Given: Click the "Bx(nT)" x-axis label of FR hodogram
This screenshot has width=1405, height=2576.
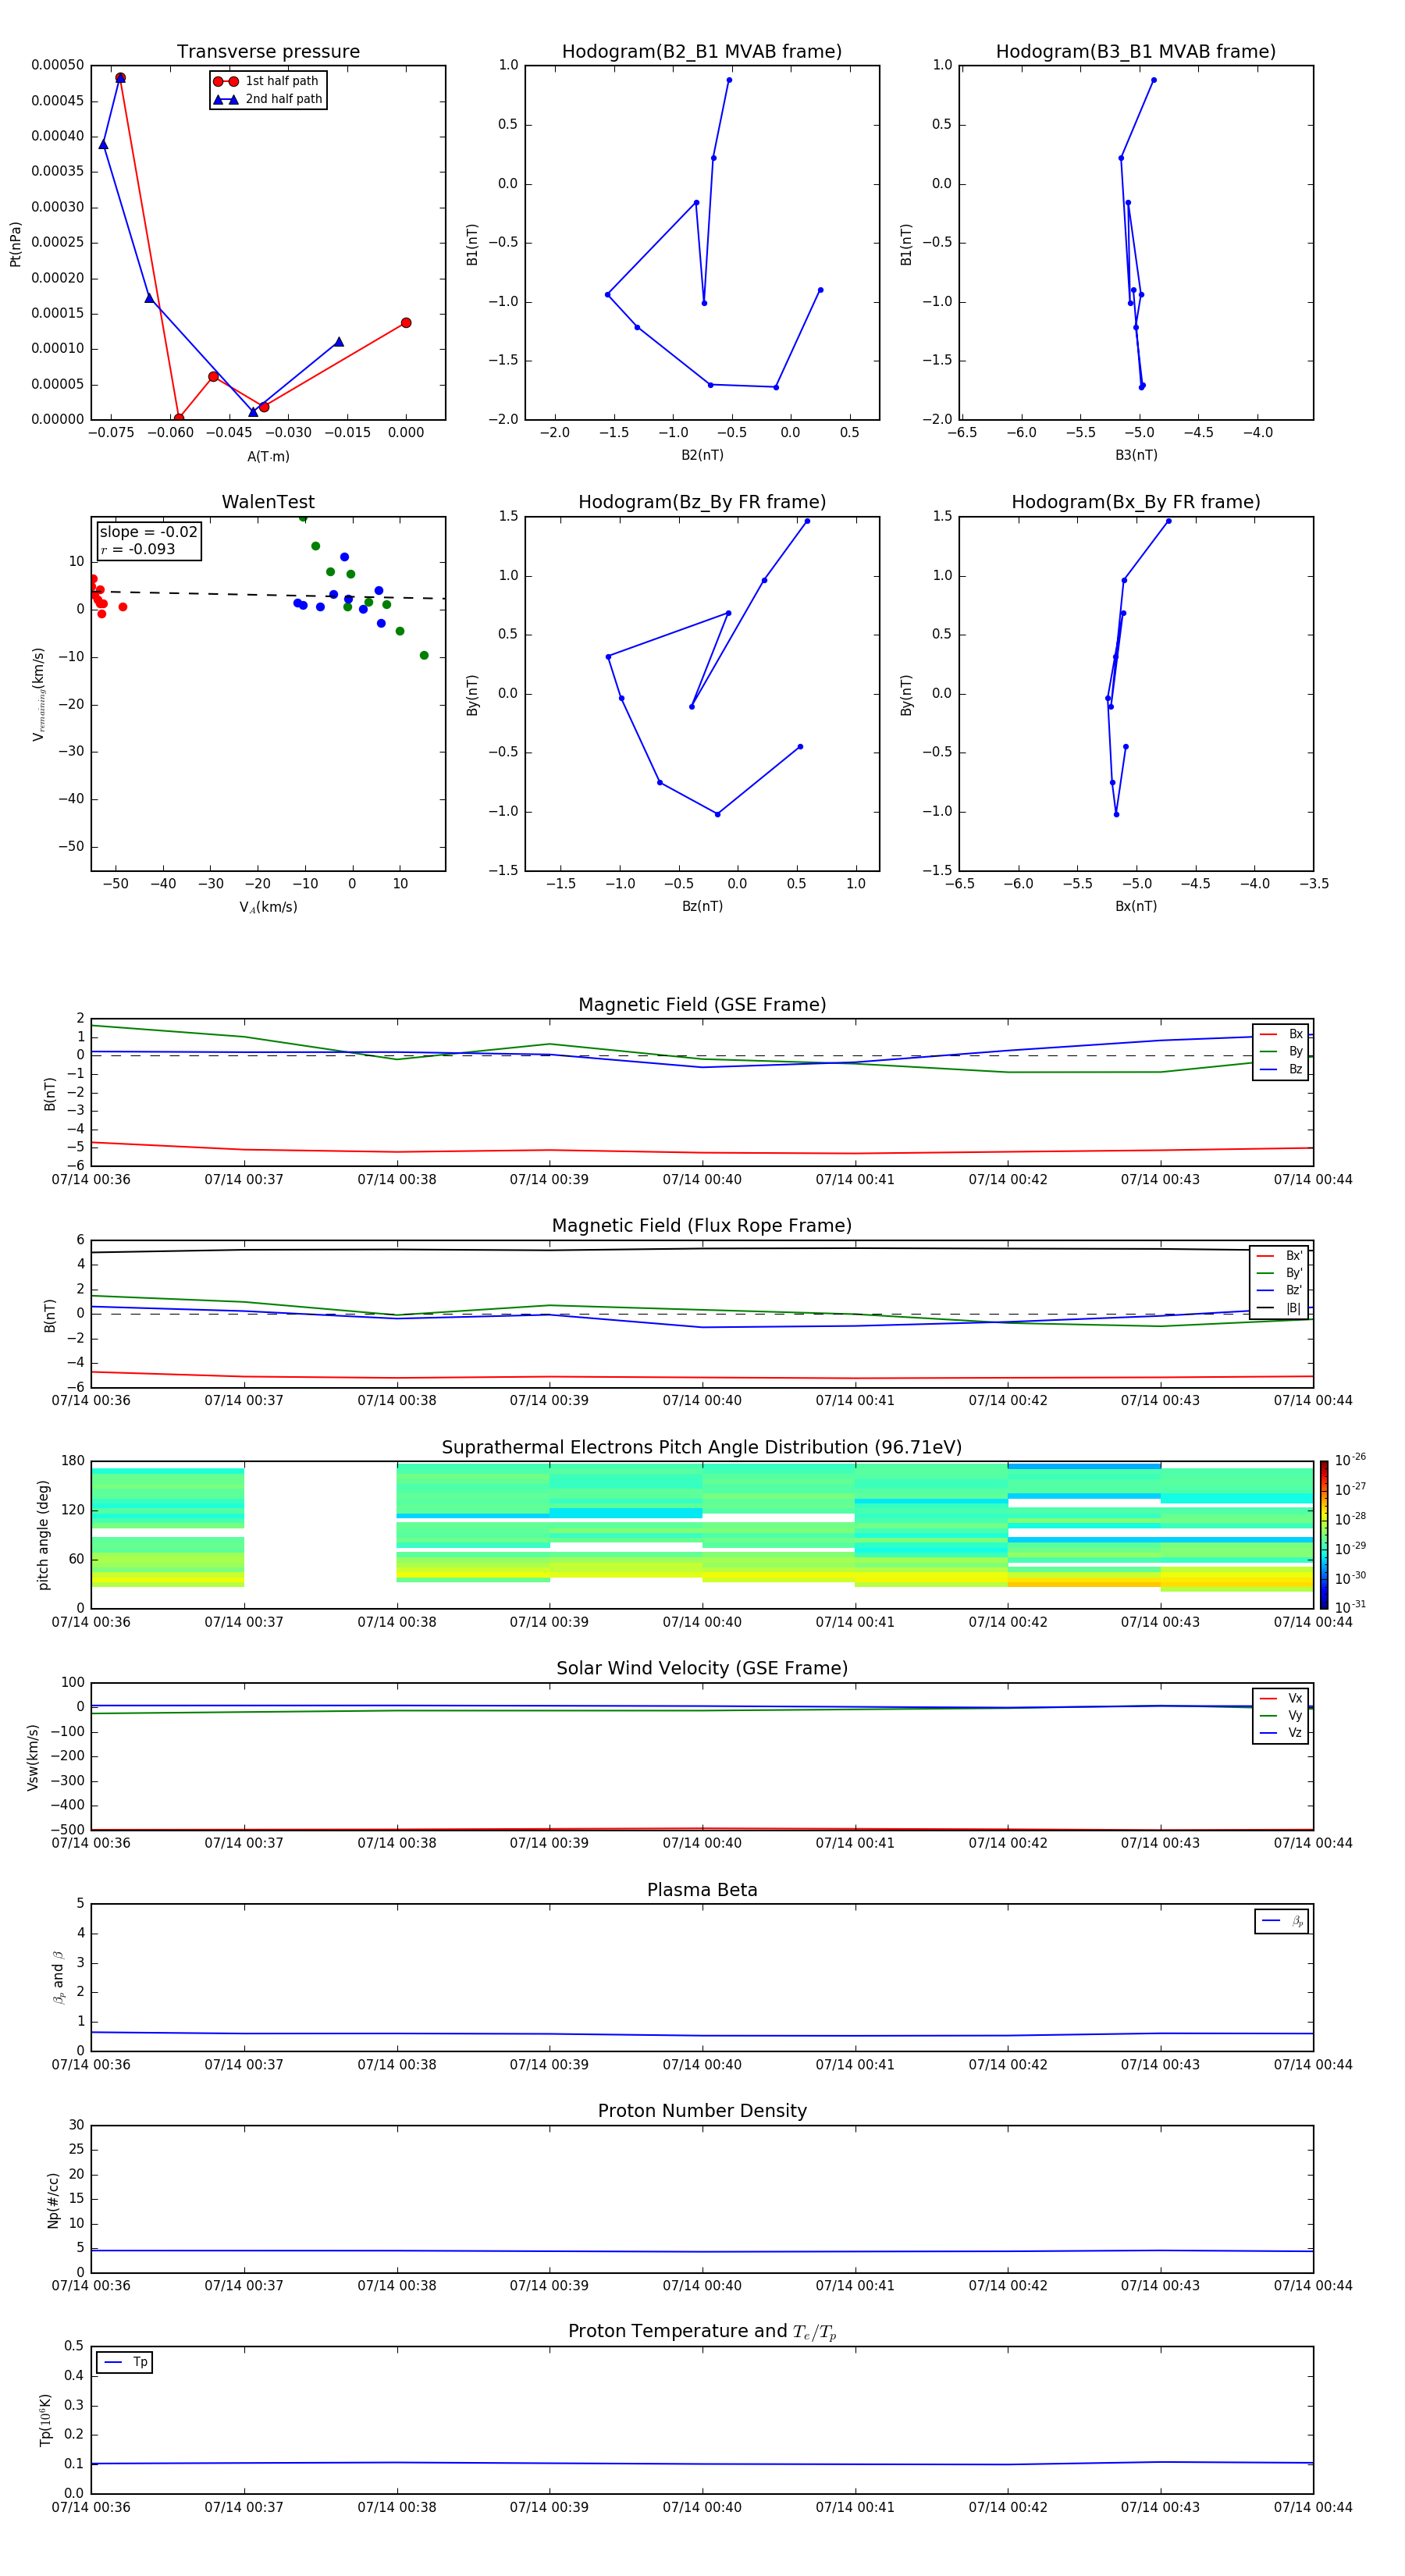Looking at the screenshot, I should click(1136, 907).
